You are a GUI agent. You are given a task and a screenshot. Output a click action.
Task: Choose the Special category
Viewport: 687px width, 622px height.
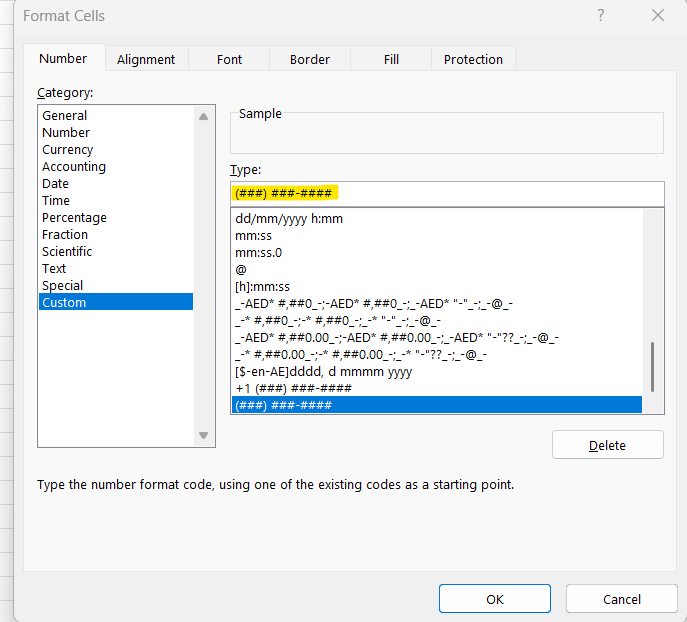click(116, 285)
